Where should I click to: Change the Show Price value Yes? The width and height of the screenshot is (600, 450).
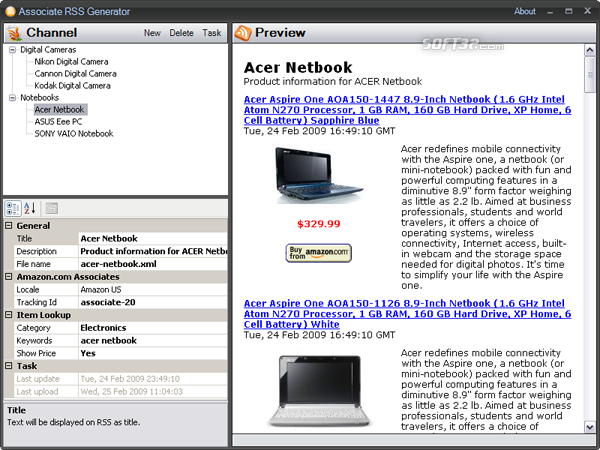pos(153,353)
